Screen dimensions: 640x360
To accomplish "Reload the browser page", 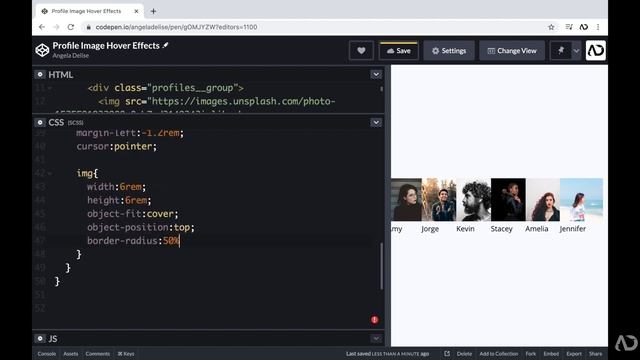I will pos(71,27).
